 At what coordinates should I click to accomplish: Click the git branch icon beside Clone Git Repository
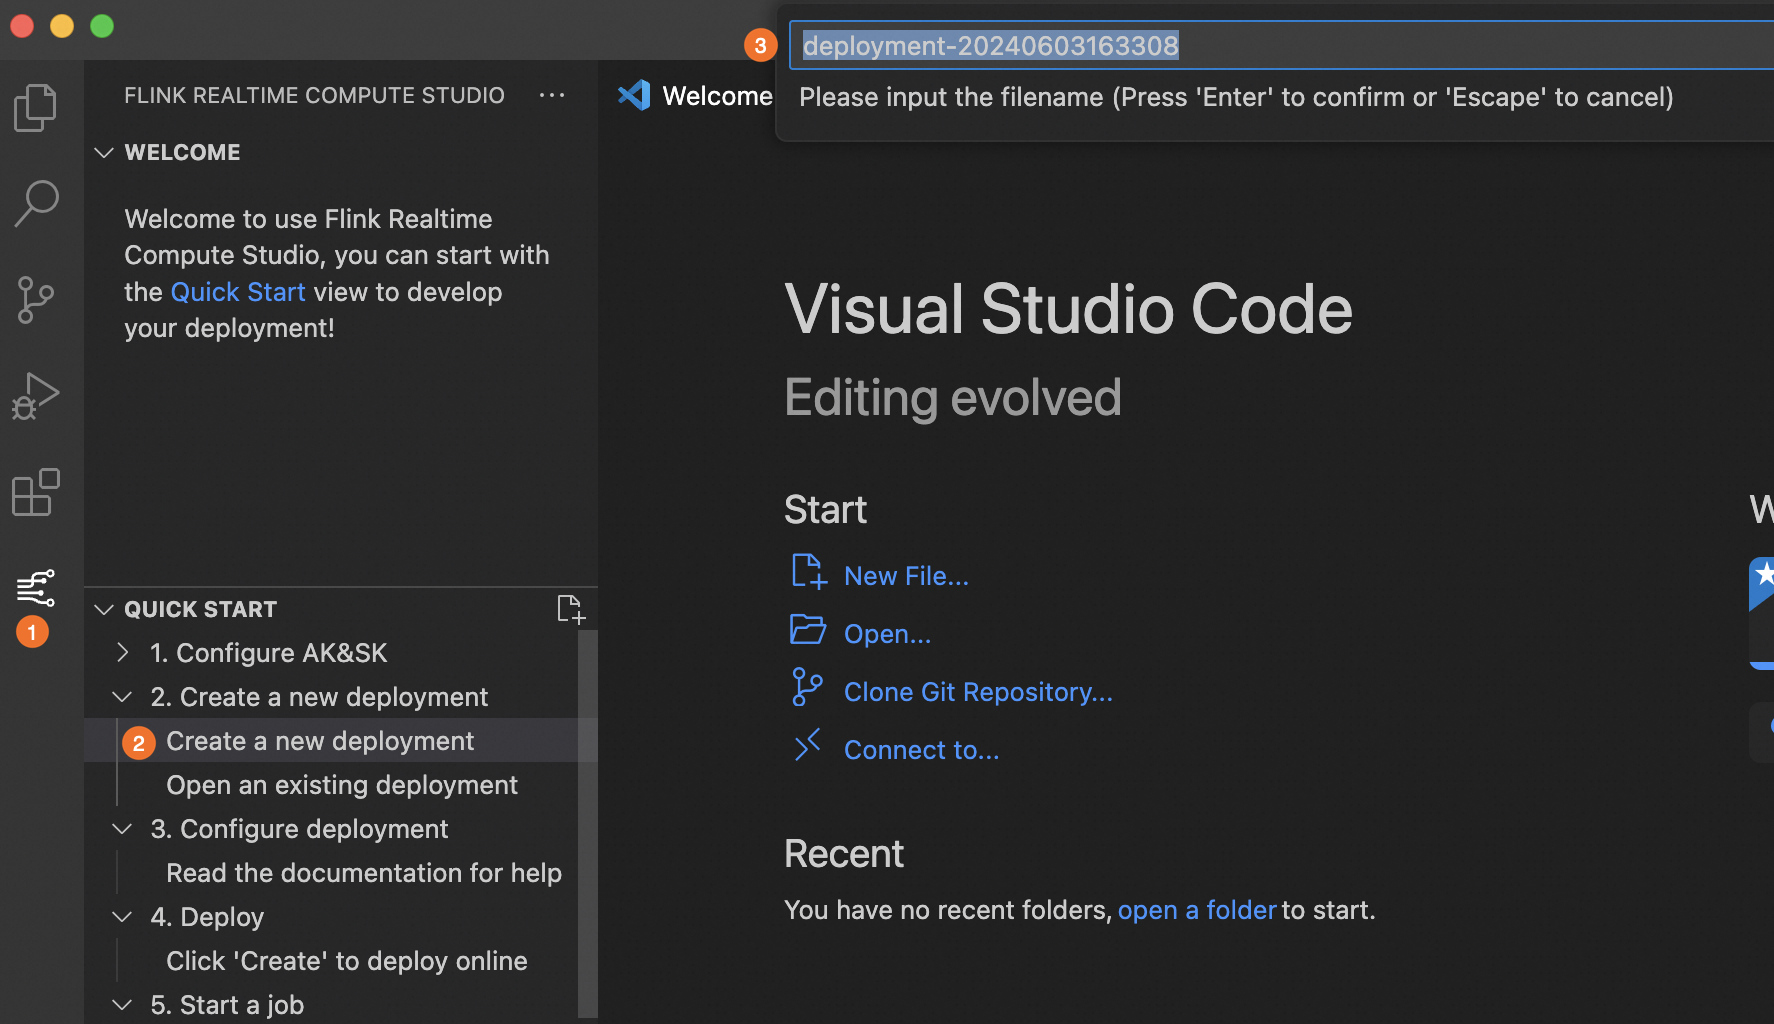(807, 687)
